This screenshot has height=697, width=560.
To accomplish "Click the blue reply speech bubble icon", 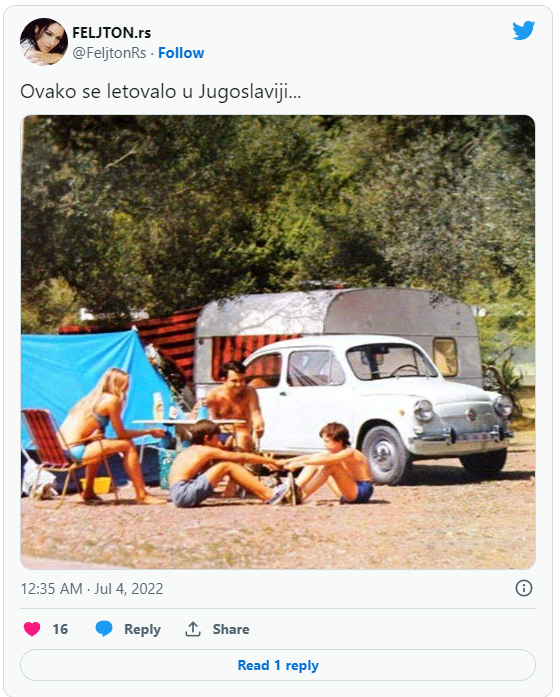I will click(x=104, y=629).
